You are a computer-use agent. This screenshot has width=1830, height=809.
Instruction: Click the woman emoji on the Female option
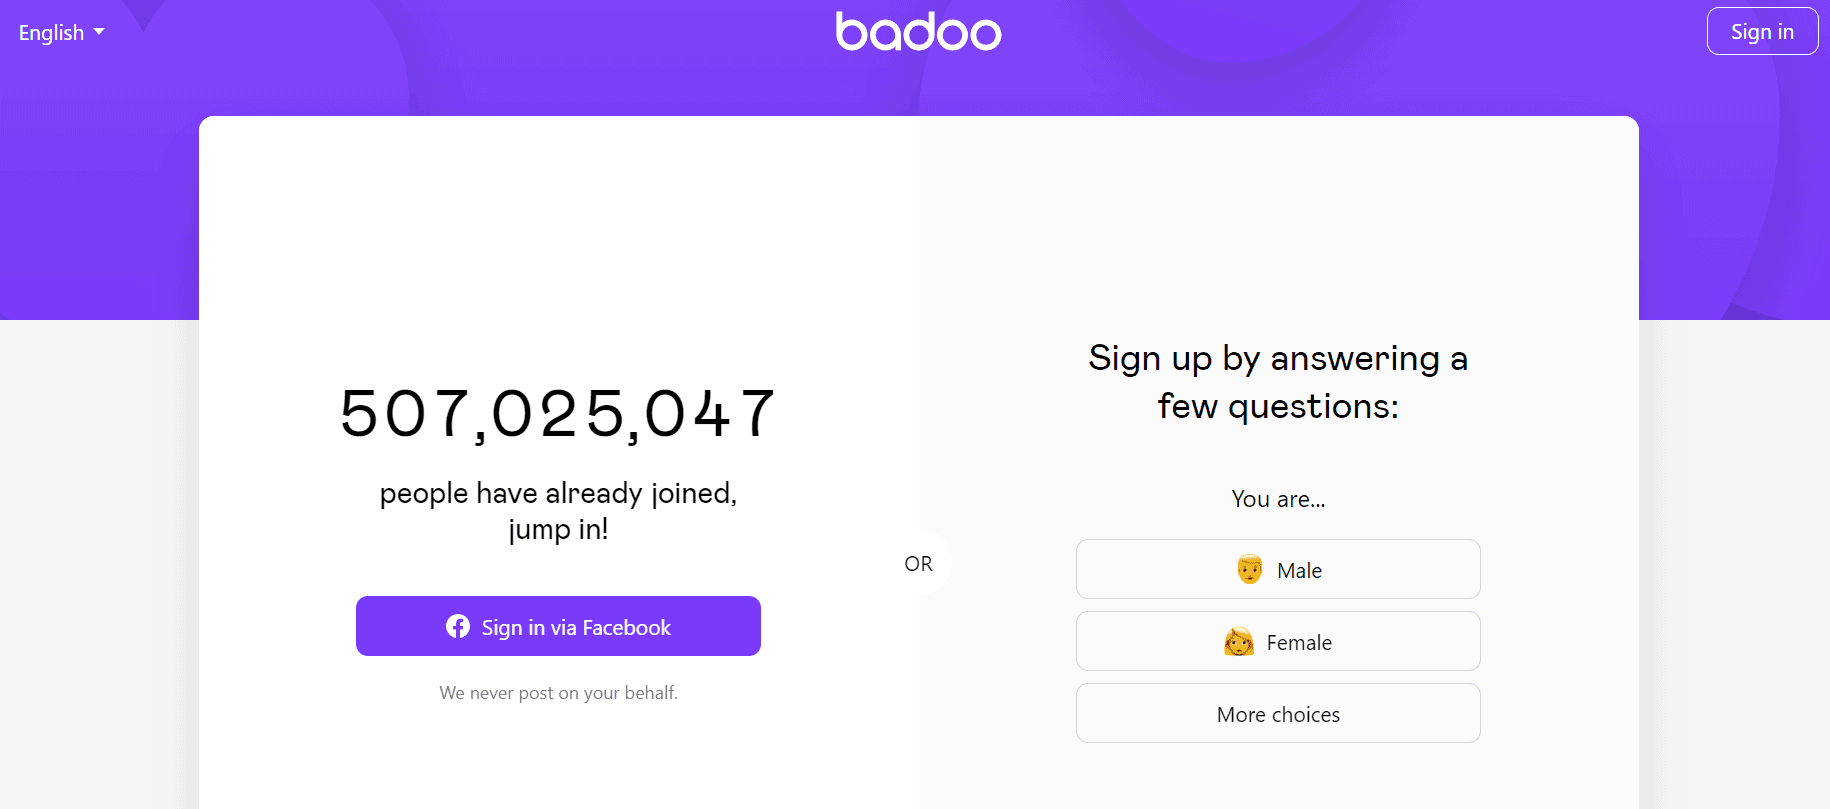tap(1238, 641)
